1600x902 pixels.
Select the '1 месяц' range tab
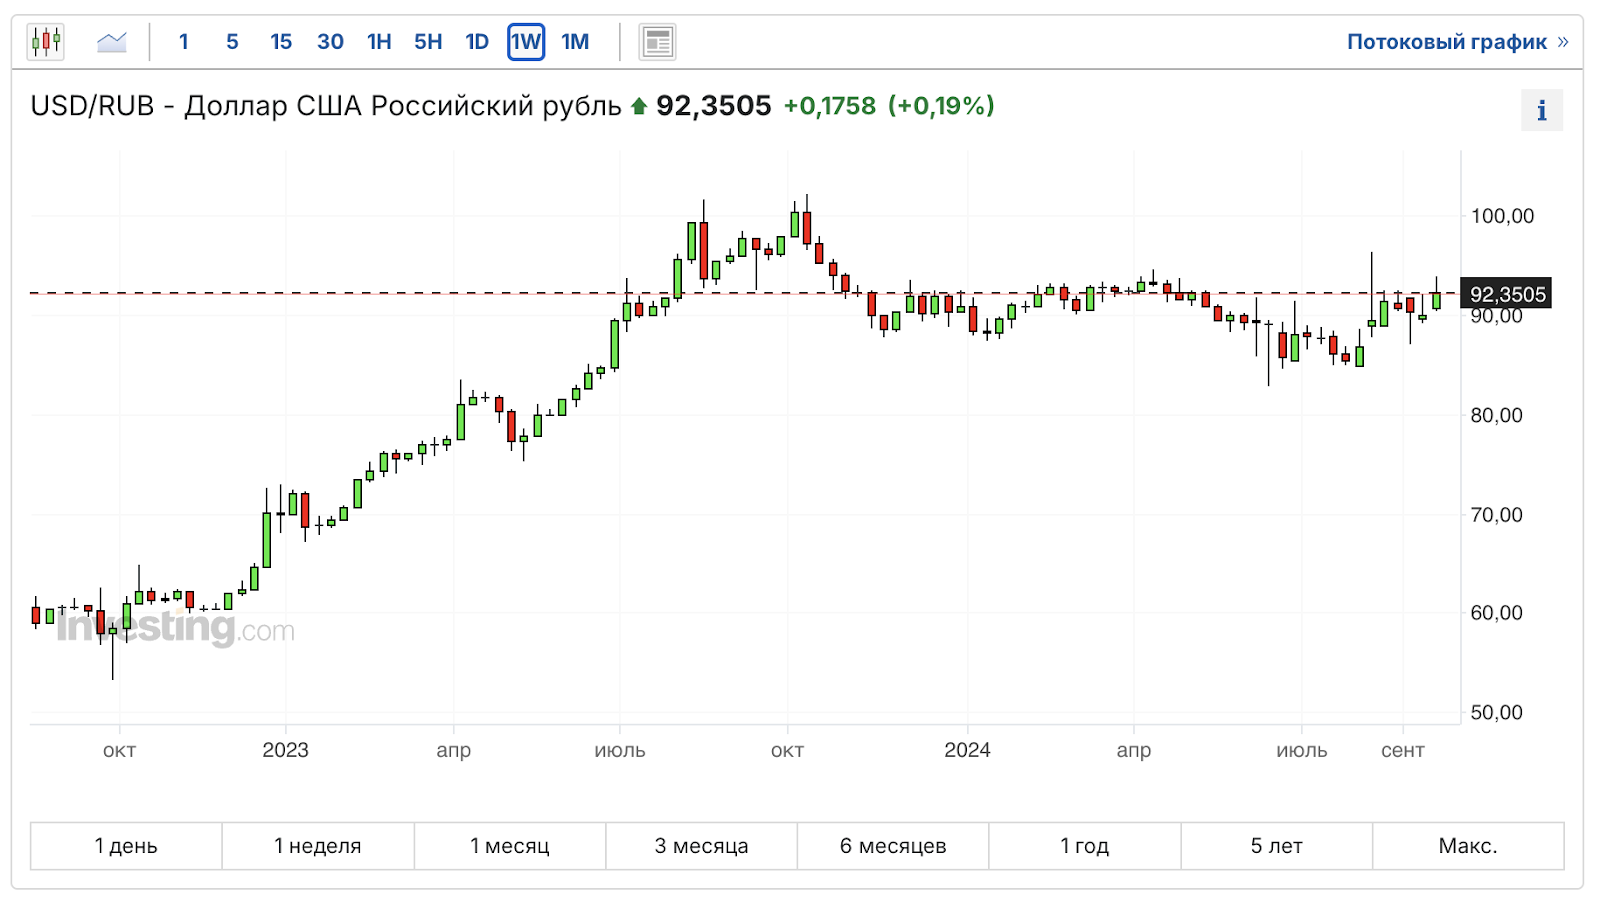coord(510,846)
